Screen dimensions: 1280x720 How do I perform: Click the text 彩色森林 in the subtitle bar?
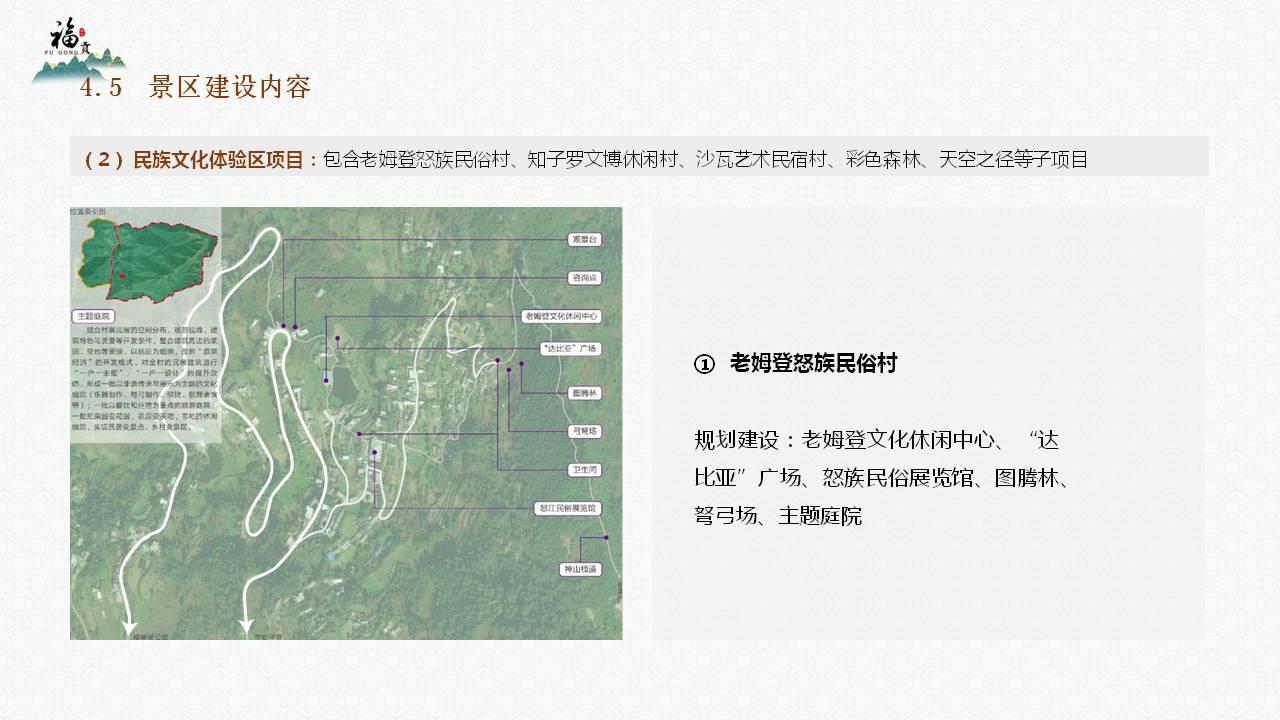coord(884,159)
